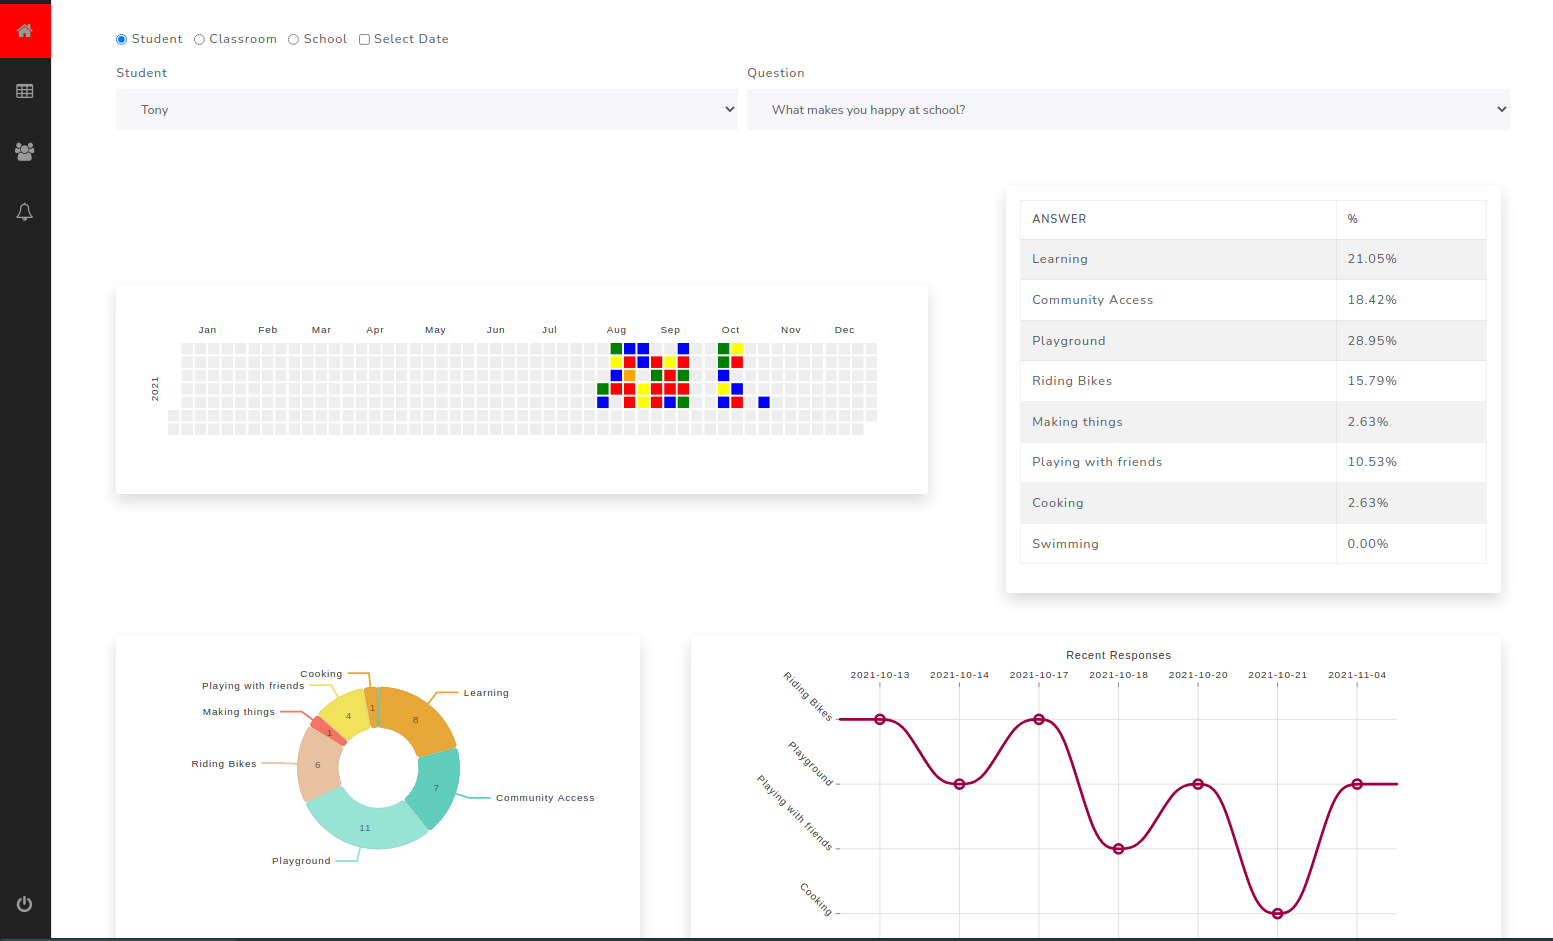Click the 2021-10-17 data point

click(1039, 720)
